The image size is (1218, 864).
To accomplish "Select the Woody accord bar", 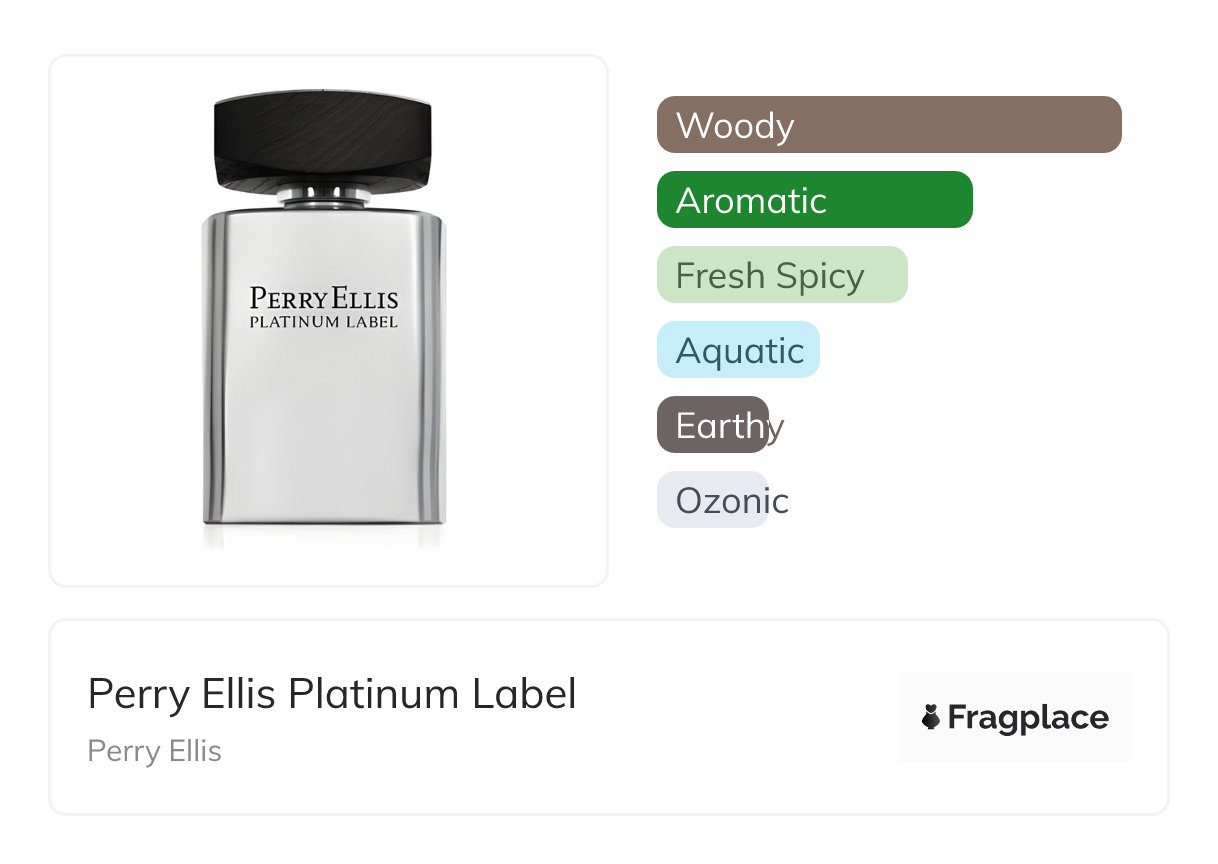I will [x=888, y=125].
